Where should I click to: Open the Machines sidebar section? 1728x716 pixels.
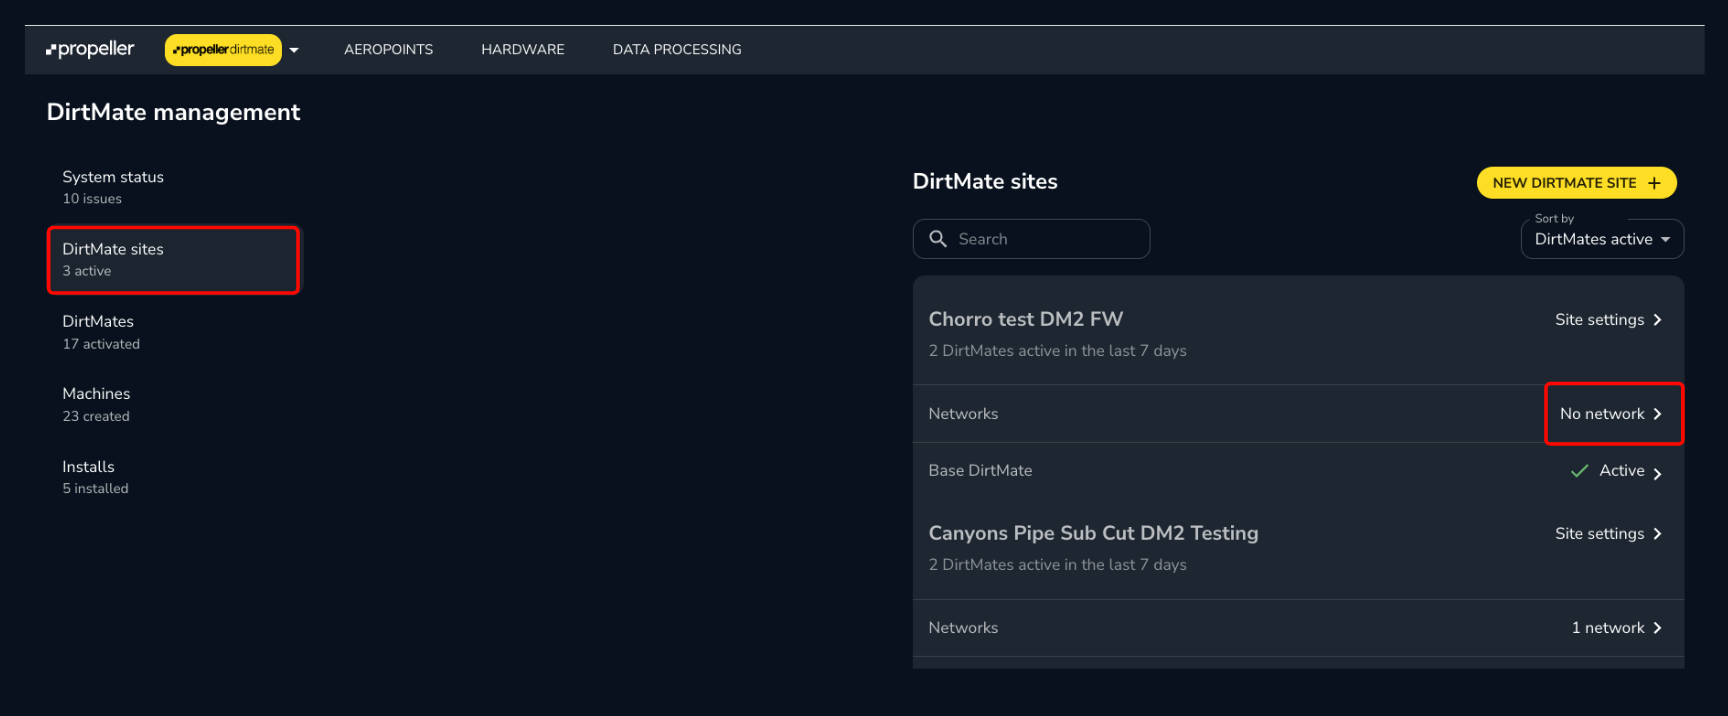click(173, 404)
